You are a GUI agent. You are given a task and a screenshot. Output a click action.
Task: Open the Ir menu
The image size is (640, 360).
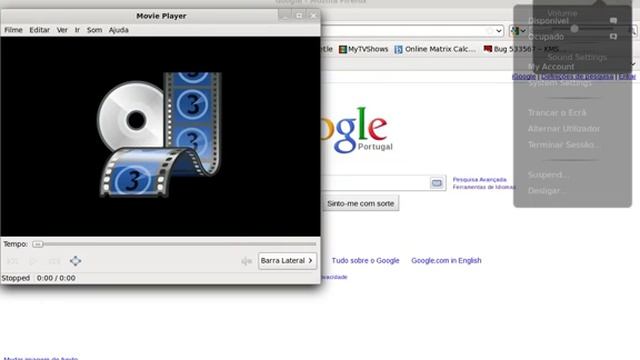[x=77, y=30]
